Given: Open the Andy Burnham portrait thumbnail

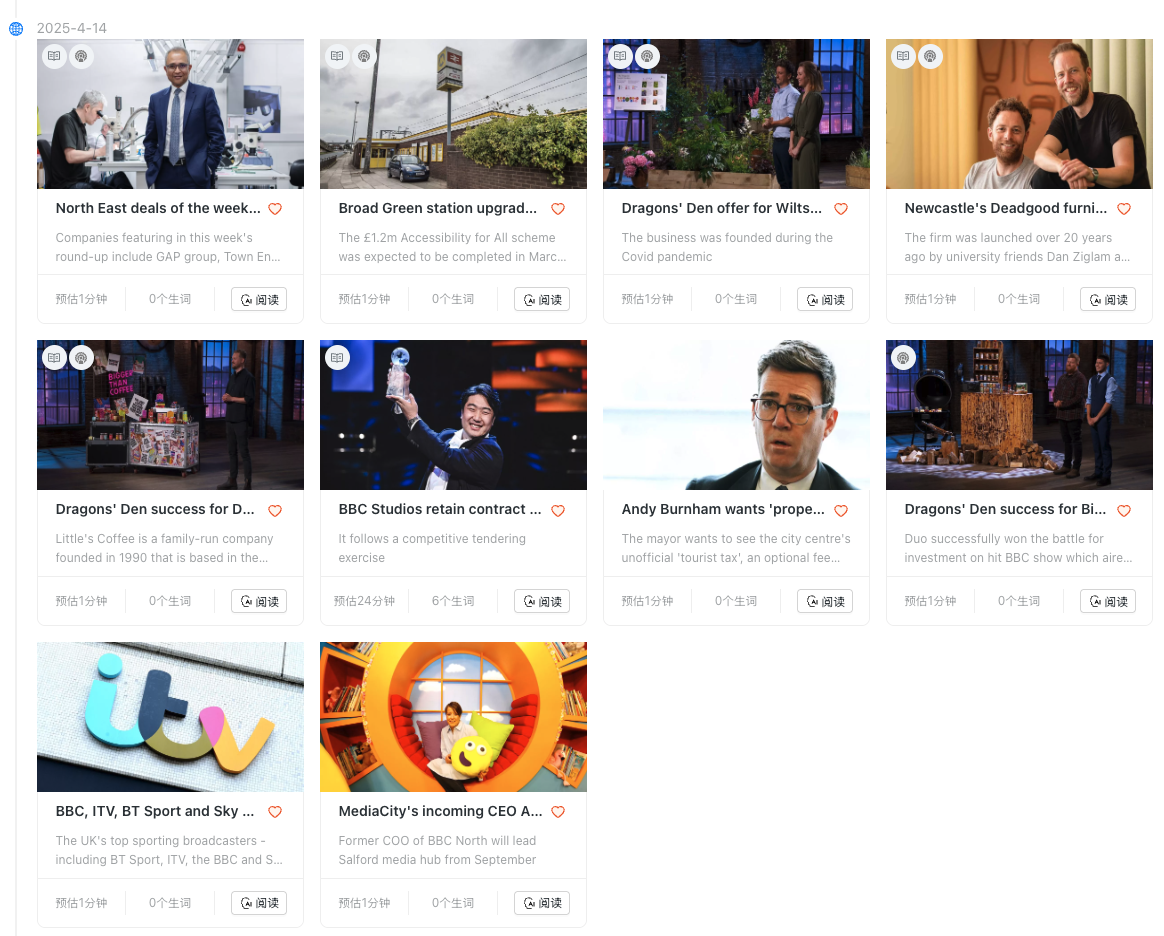Looking at the screenshot, I should point(736,416).
